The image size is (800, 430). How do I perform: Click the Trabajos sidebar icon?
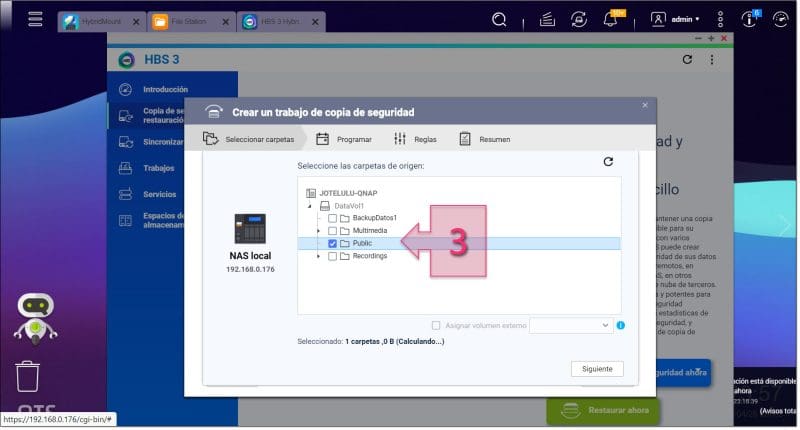[x=125, y=168]
